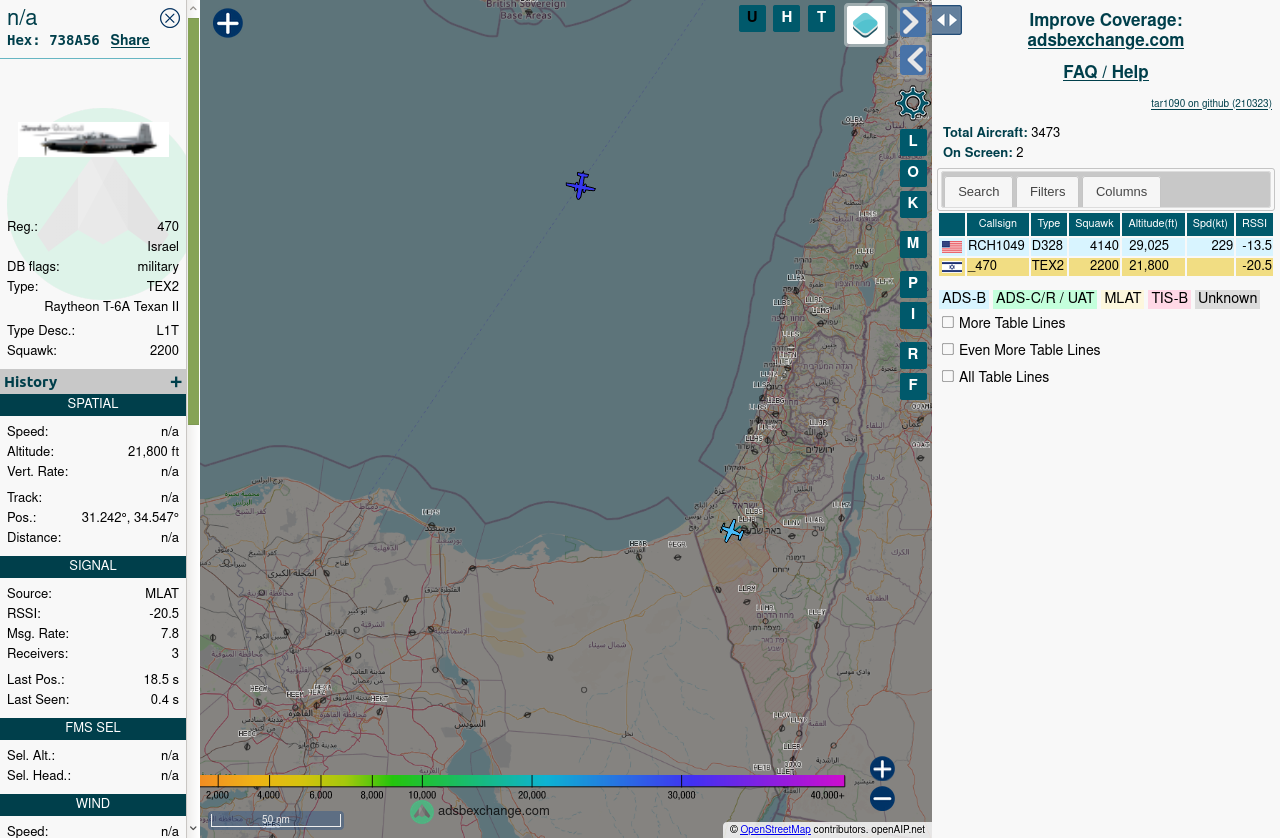Open the map layers selector icon
This screenshot has height=838, width=1280.
866,25
